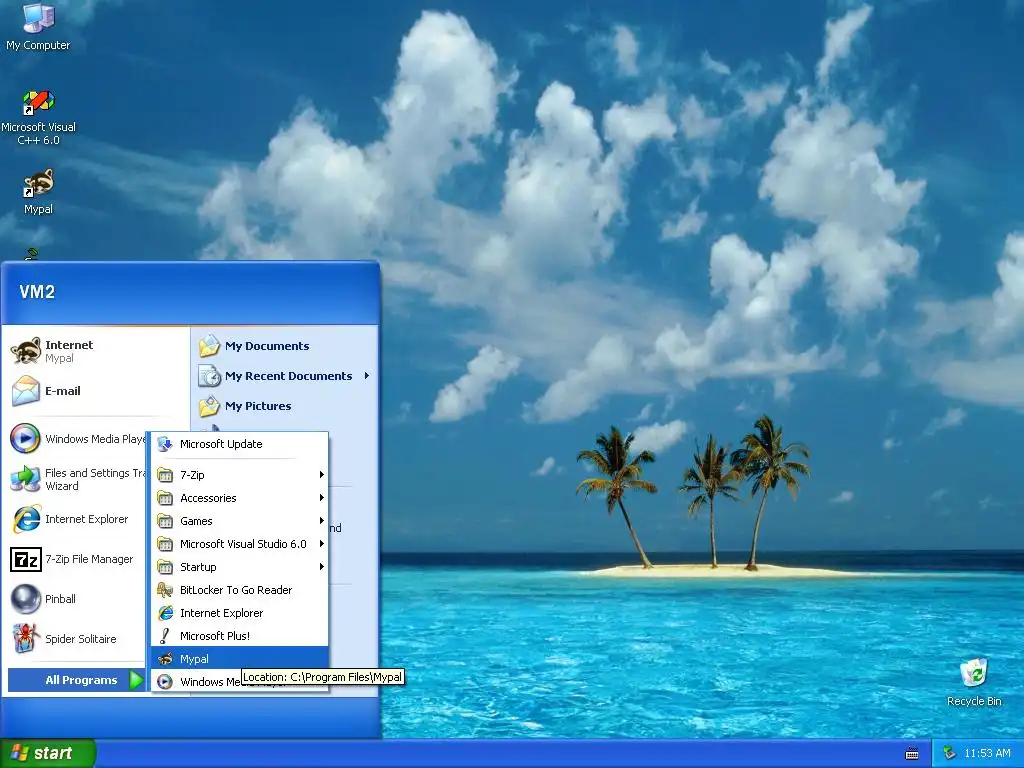Click the Spider Solitaire label
This screenshot has width=1024, height=768.
click(80, 639)
